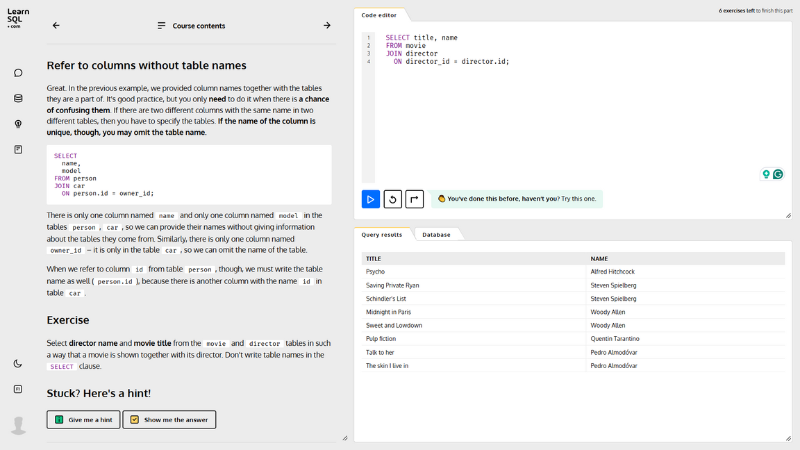Screen dimensions: 800x450
Task: Open the notes icon in the sidebar
Action: coord(18,149)
